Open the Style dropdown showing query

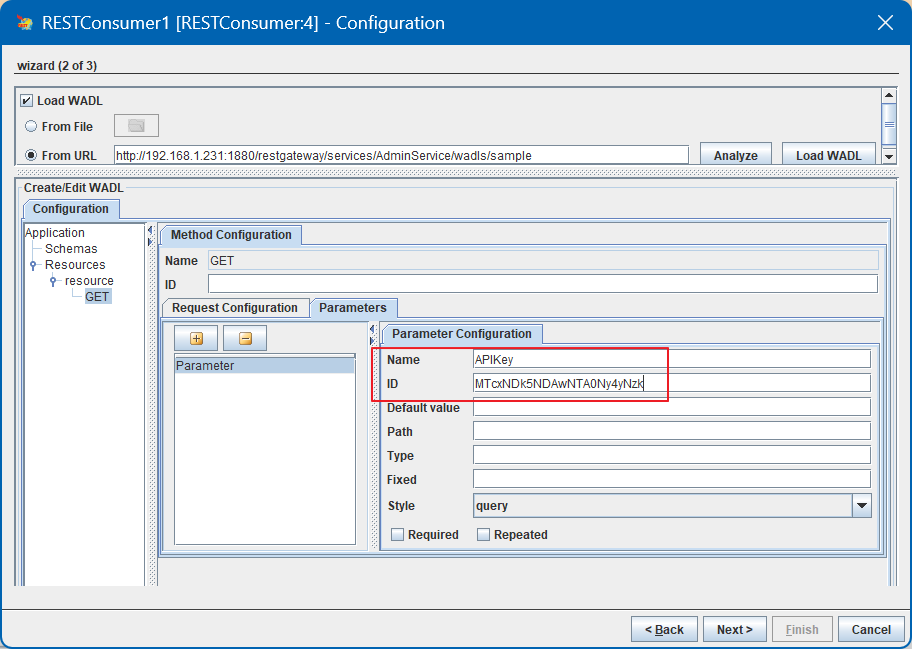pyautogui.click(x=861, y=506)
